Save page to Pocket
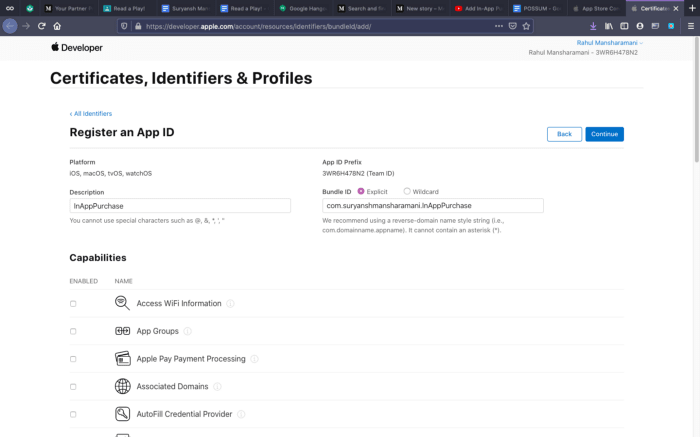The image size is (700, 437). [512, 26]
